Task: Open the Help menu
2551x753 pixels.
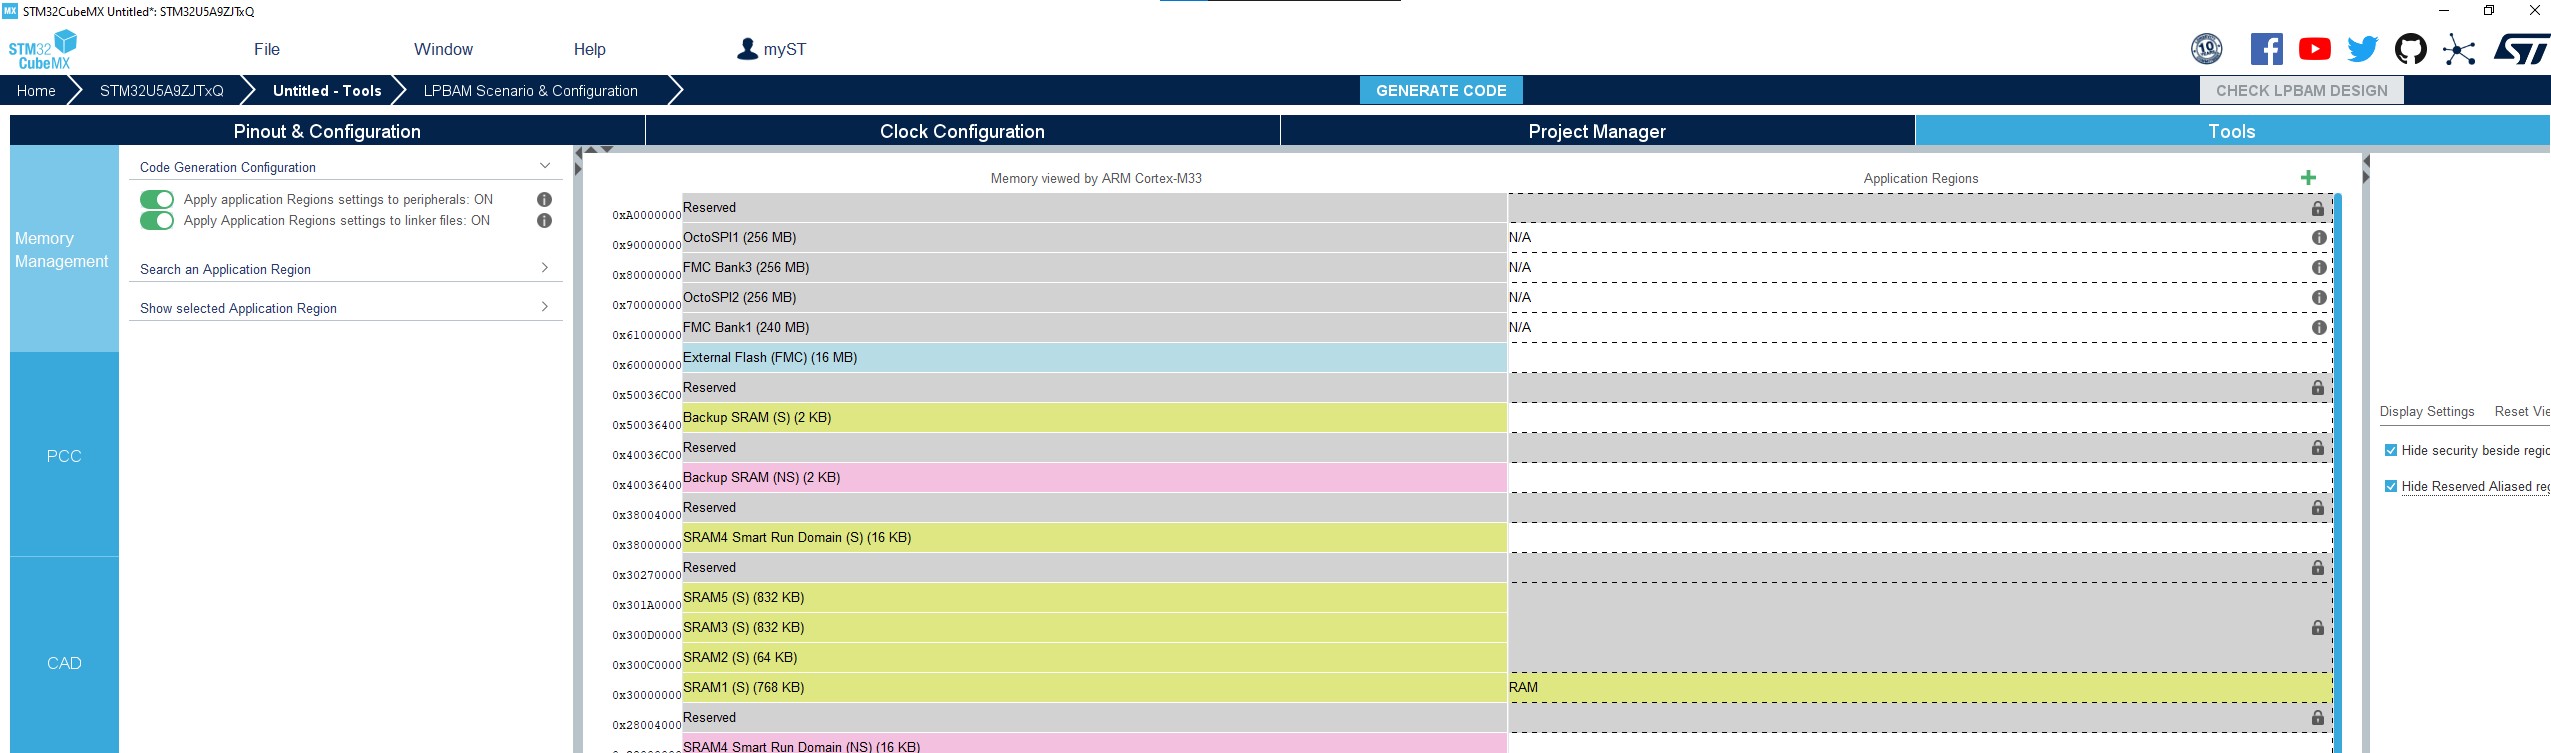Action: tap(589, 49)
